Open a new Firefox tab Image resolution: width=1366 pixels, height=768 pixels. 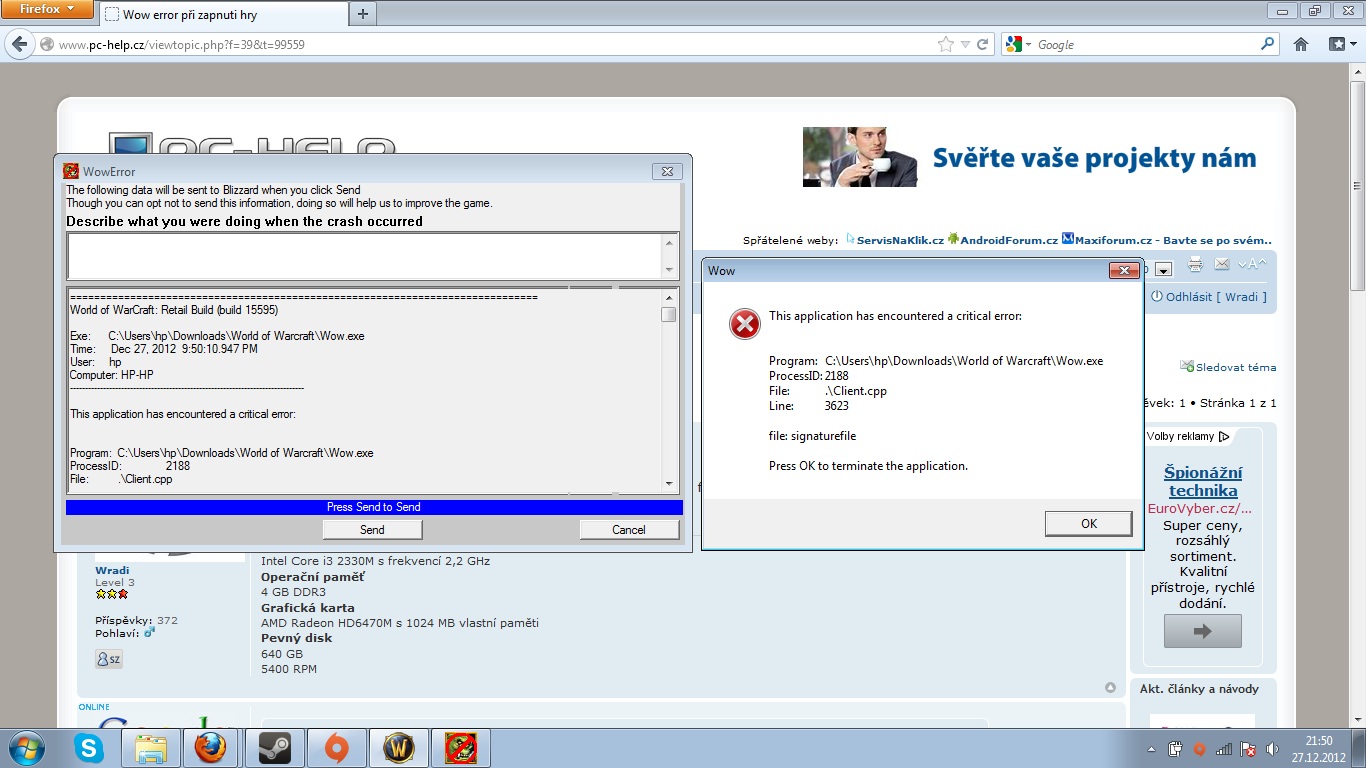click(362, 14)
